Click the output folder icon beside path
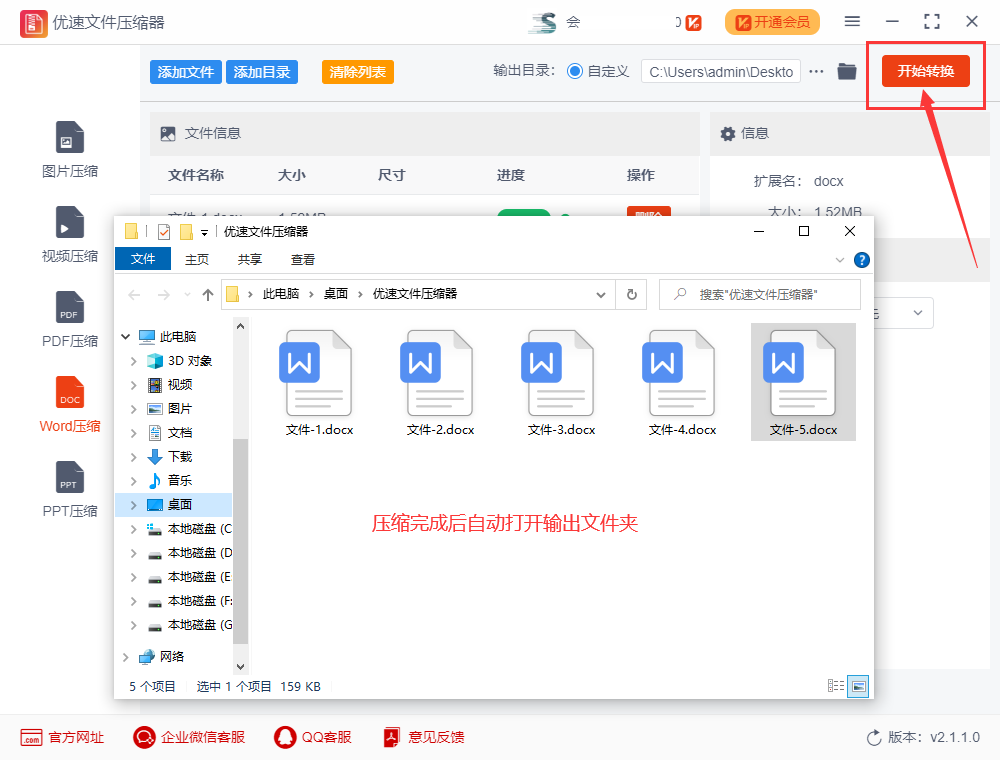Viewport: 1000px width, 760px height. pos(847,71)
